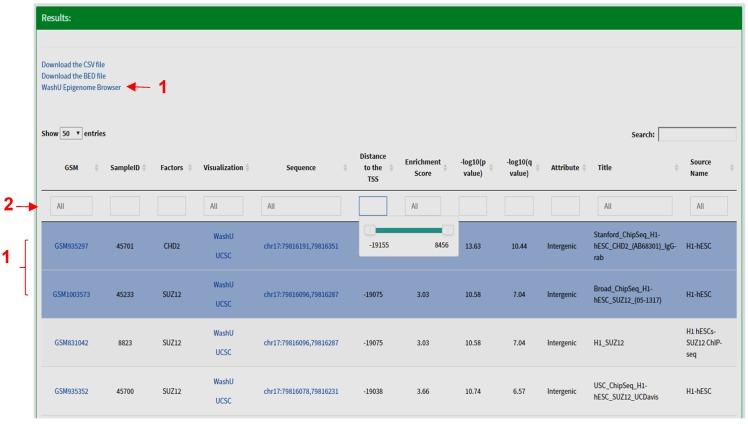
Task: Open the Show entries count dropdown
Action: tap(69, 134)
